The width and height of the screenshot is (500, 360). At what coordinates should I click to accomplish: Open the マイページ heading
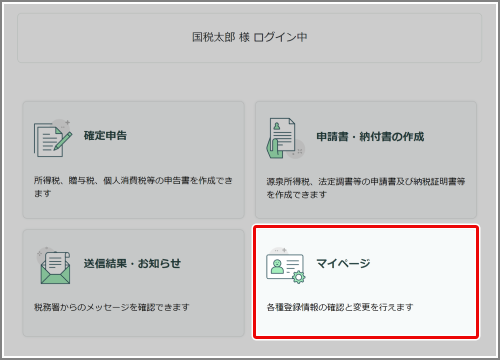(x=343, y=263)
